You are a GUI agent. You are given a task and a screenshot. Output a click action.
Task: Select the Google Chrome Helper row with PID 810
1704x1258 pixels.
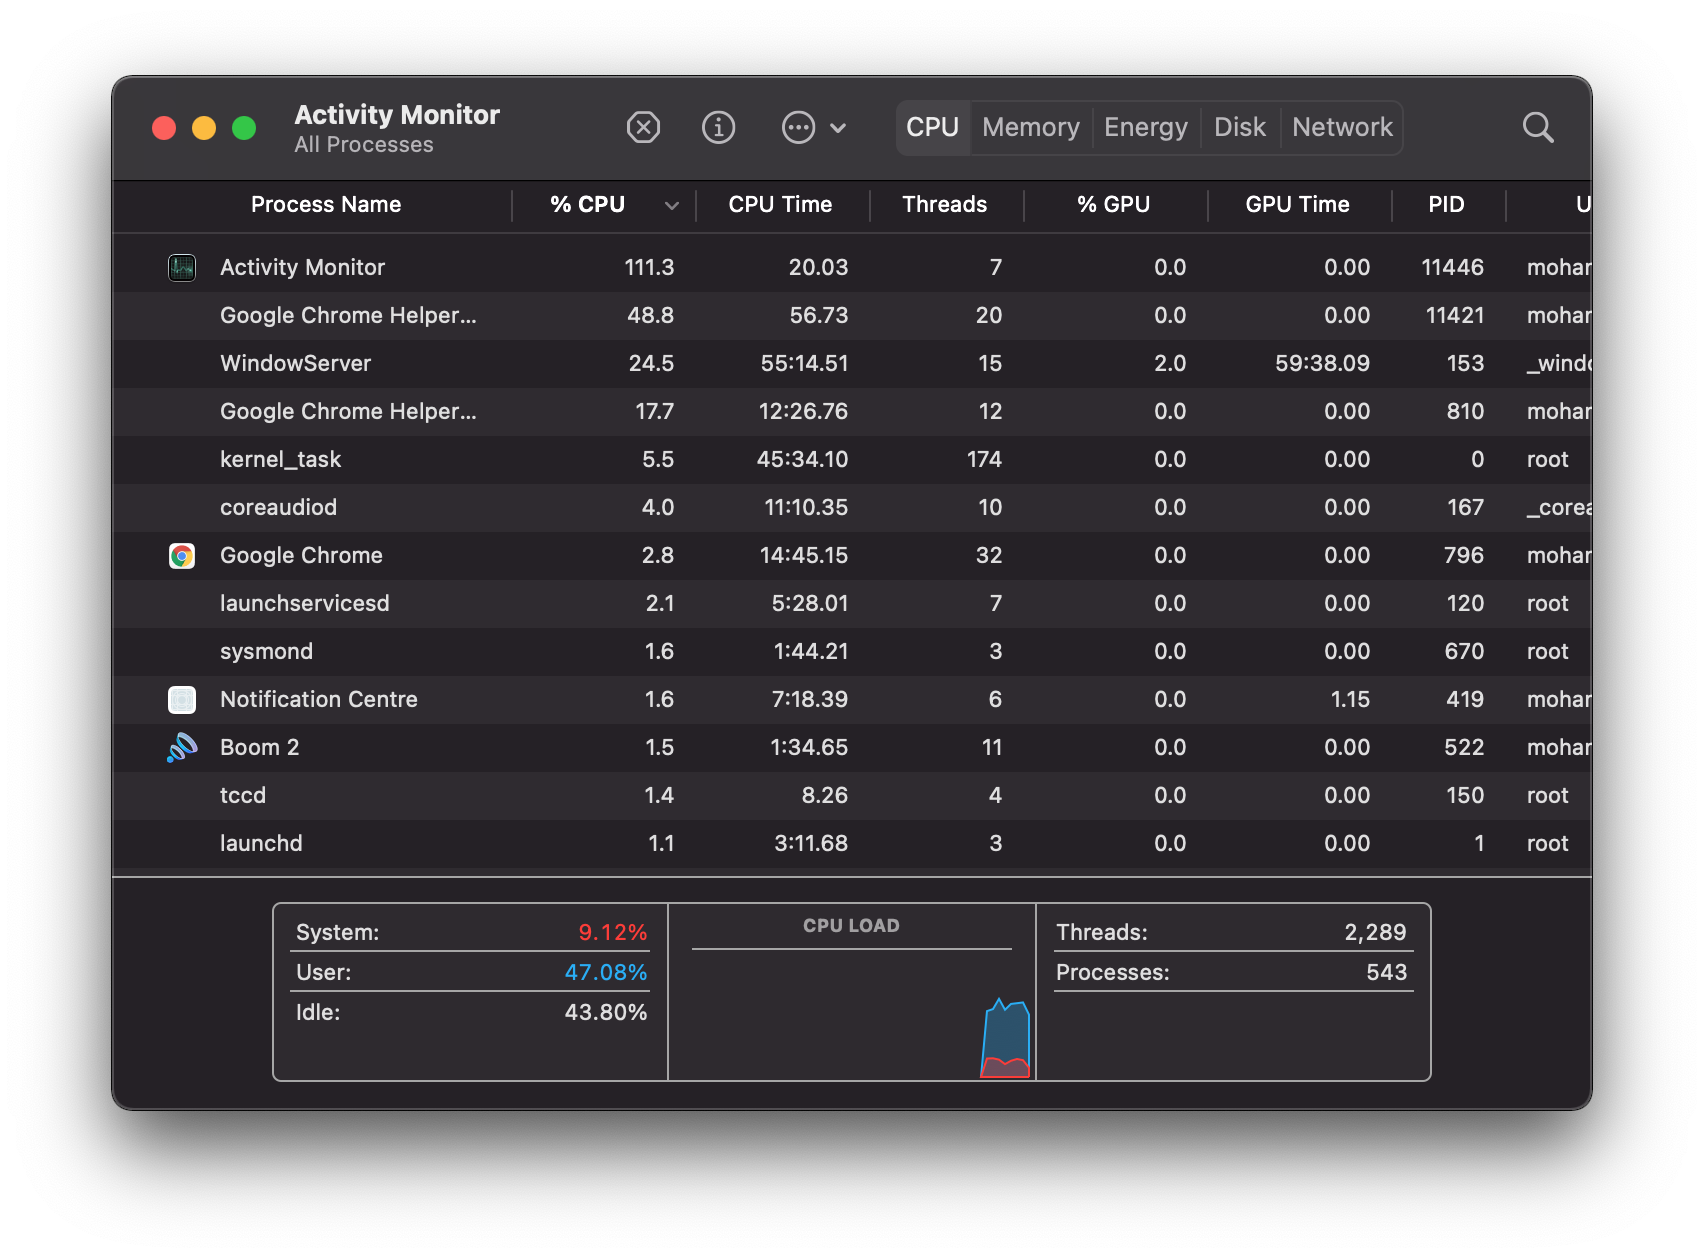click(x=852, y=412)
